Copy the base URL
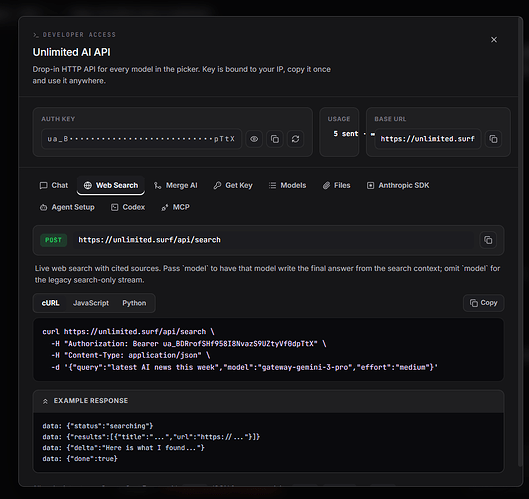 pos(493,139)
